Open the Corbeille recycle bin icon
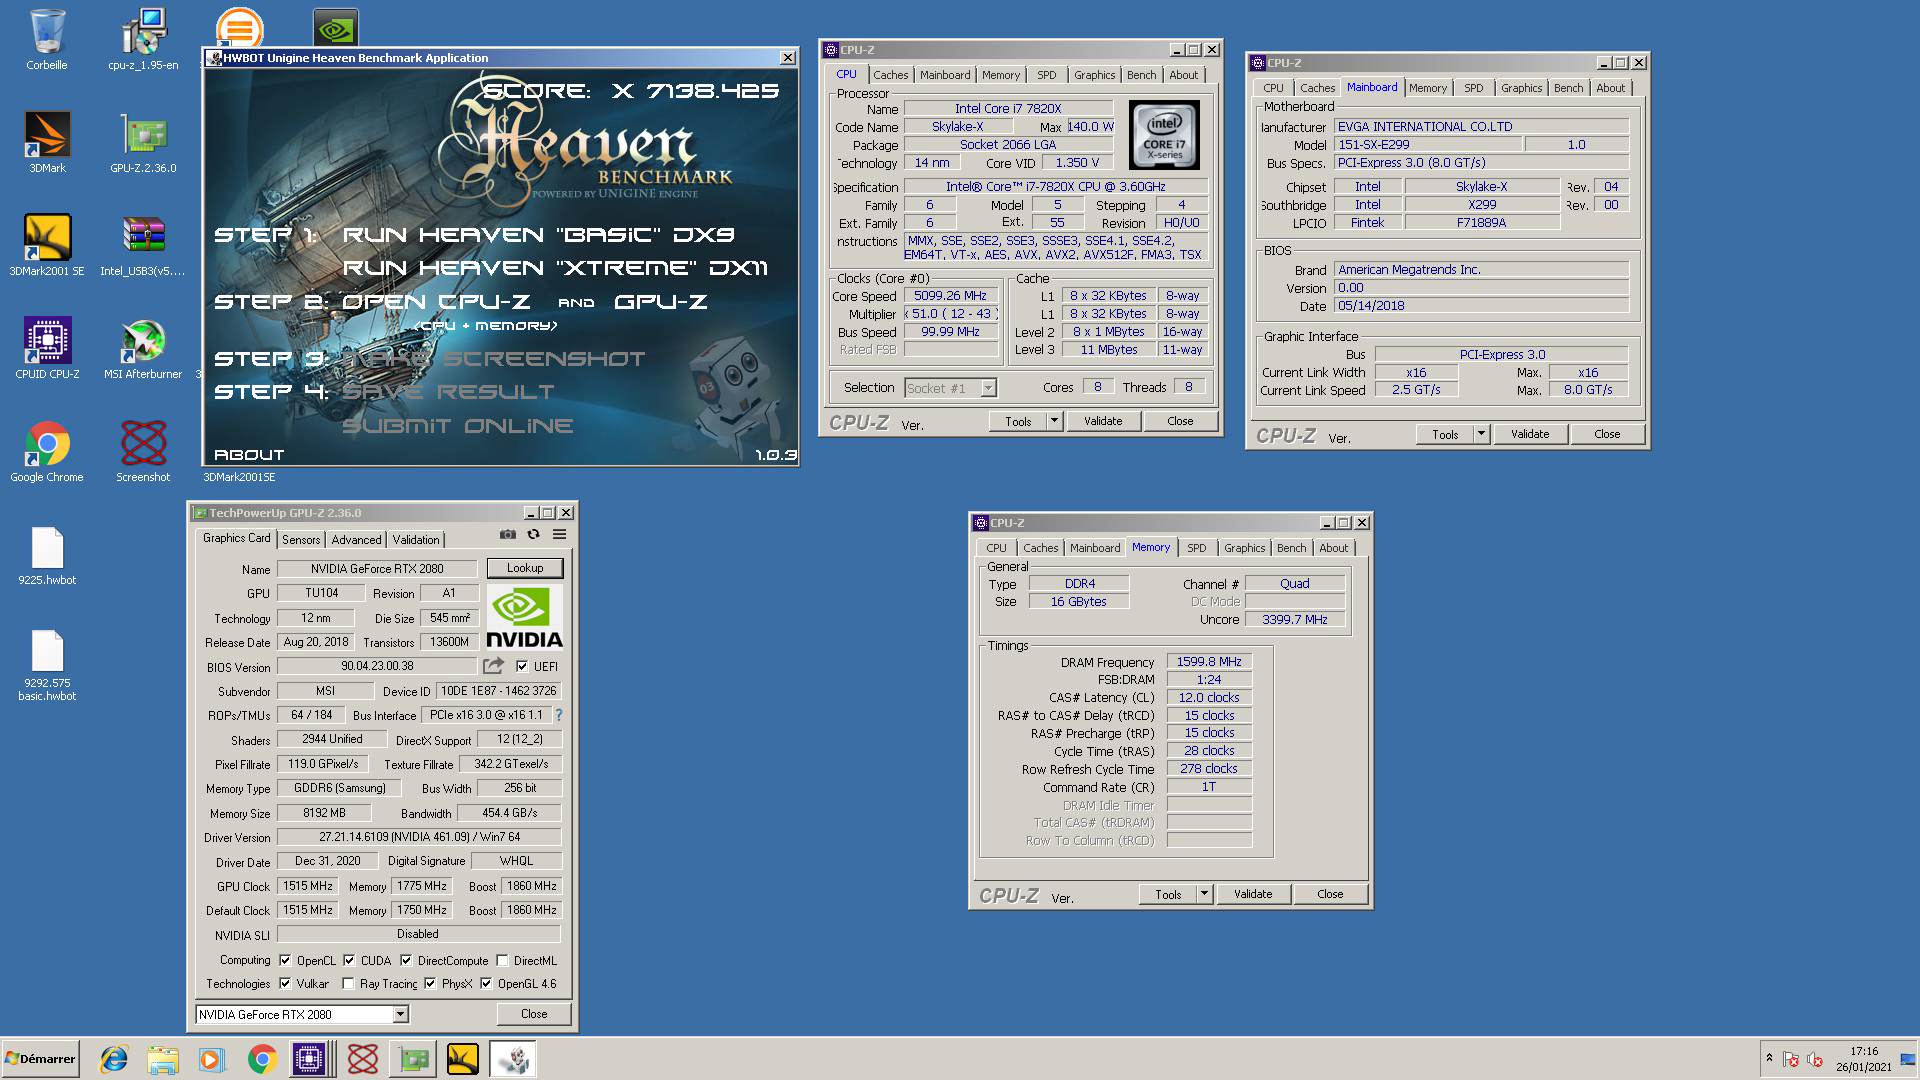The image size is (1920, 1080). pyautogui.click(x=47, y=40)
